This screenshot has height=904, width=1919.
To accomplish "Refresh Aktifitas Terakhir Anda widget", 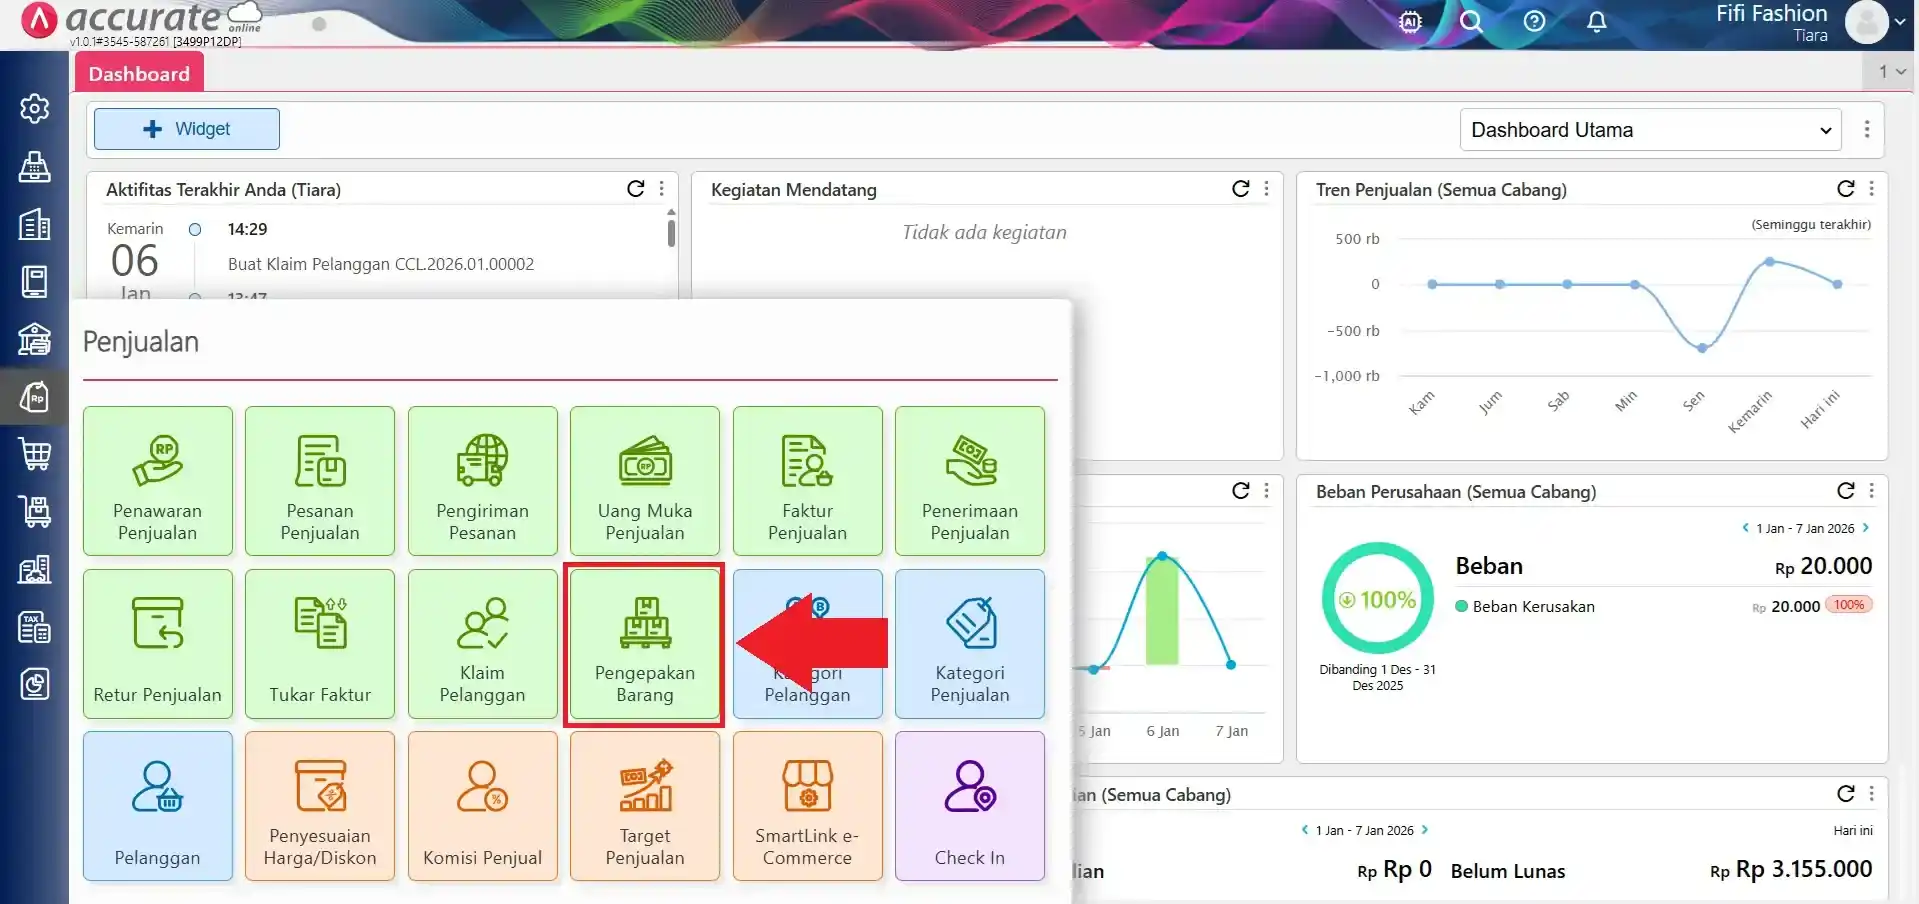I will [636, 189].
